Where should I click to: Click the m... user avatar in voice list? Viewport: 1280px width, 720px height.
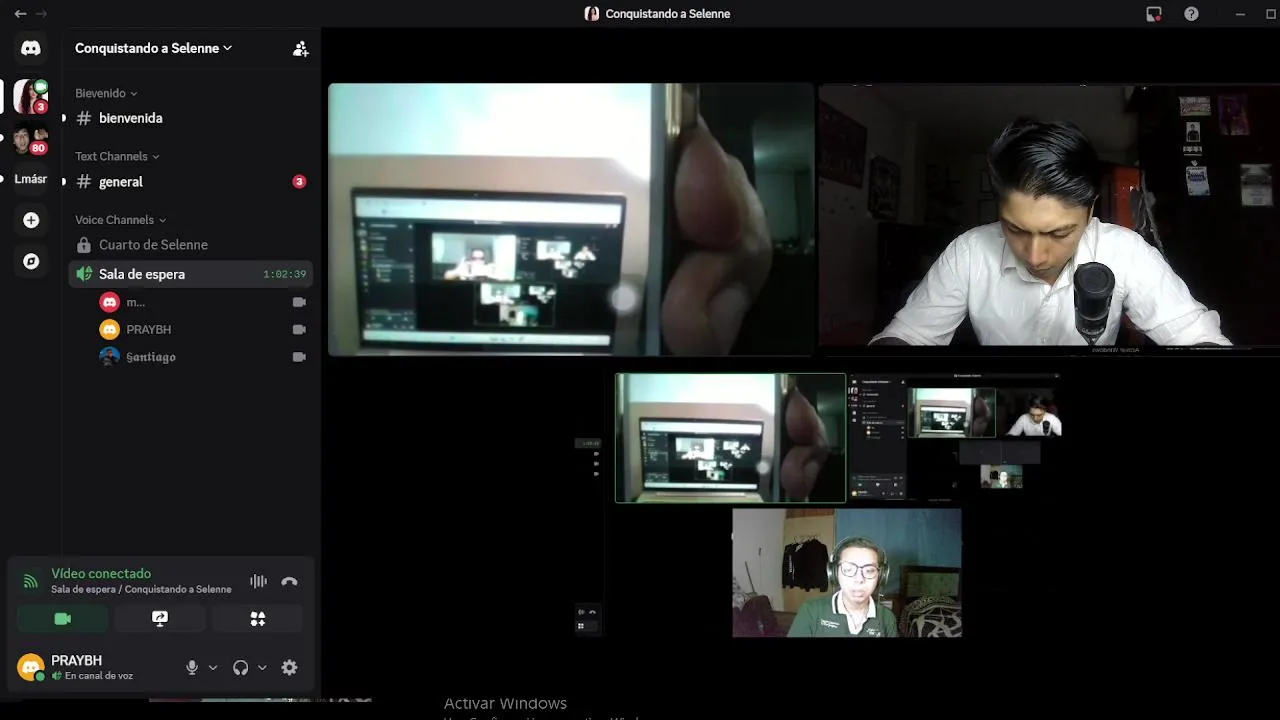tap(110, 302)
